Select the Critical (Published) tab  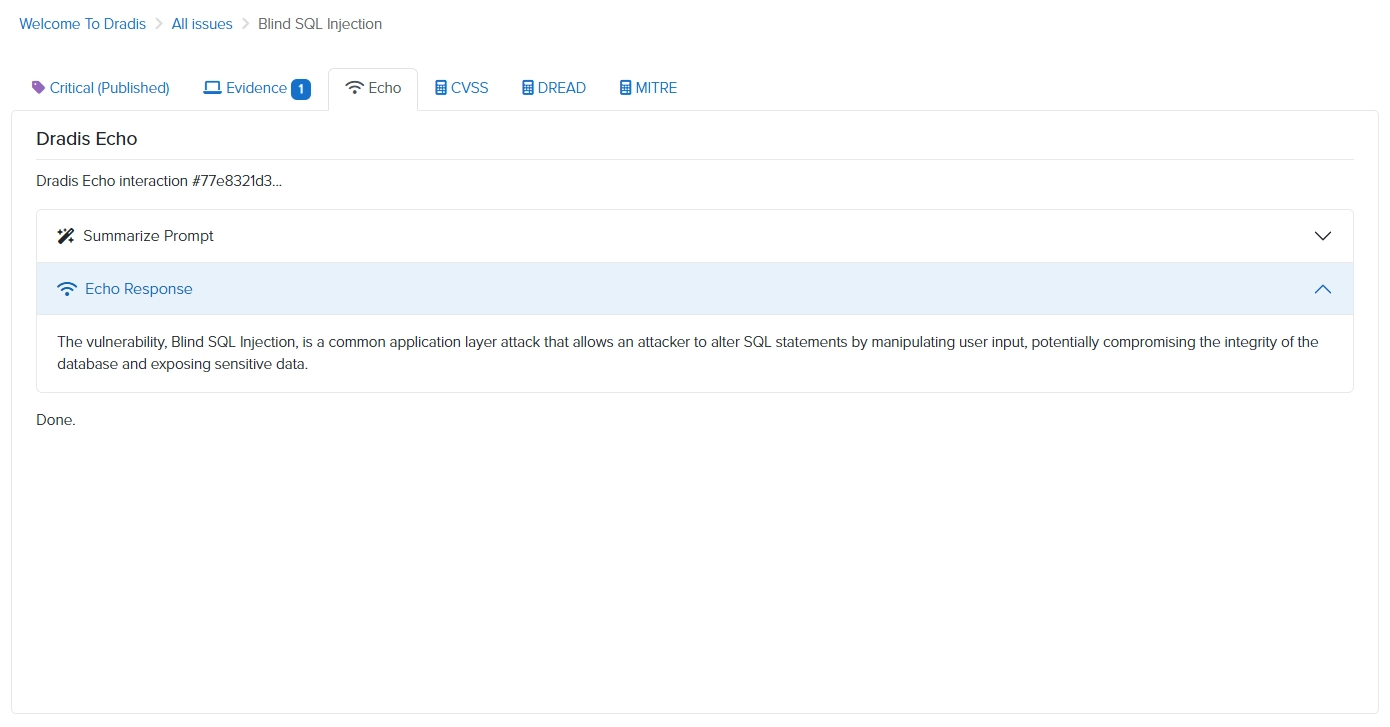[100, 88]
